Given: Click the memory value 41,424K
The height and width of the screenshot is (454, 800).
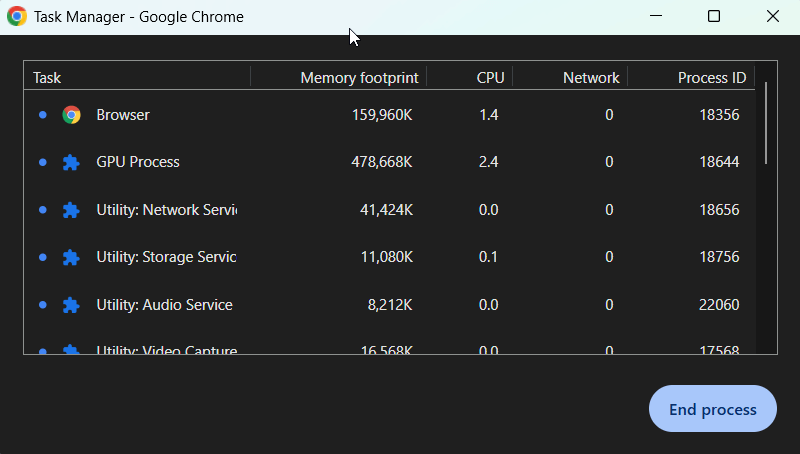Looking at the screenshot, I should coord(386,210).
